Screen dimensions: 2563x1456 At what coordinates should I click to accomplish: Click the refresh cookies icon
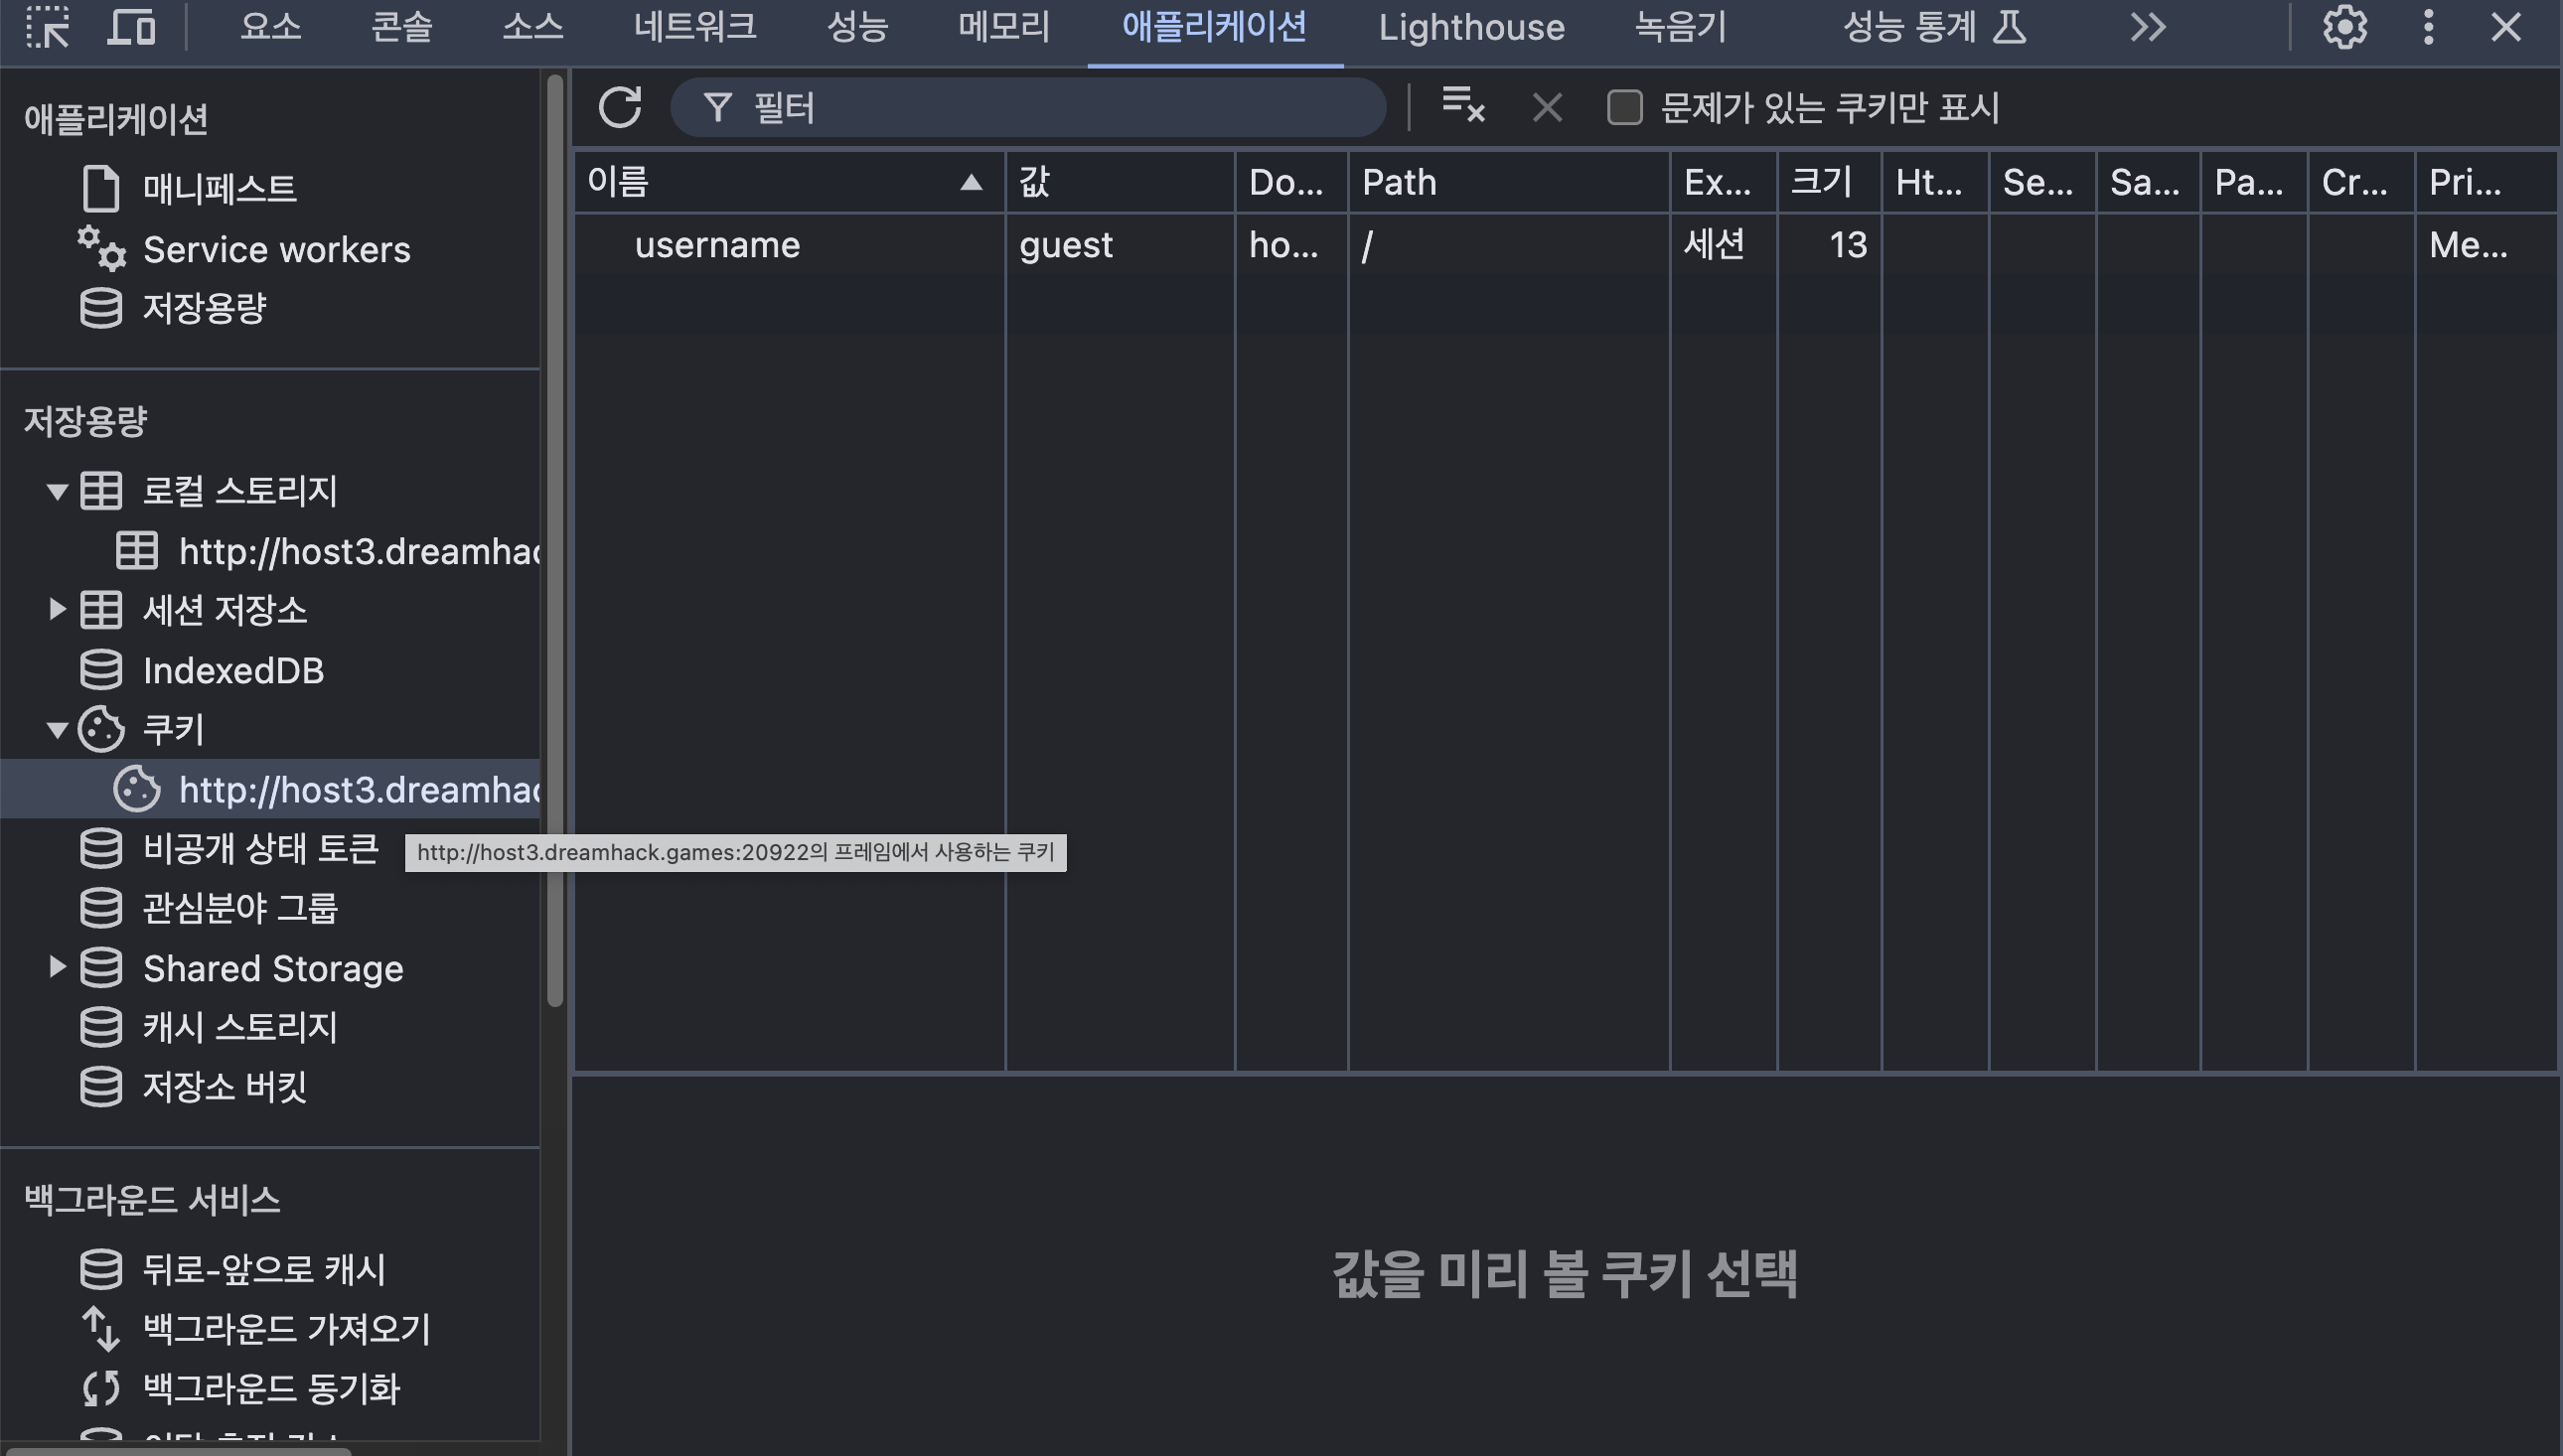click(620, 107)
